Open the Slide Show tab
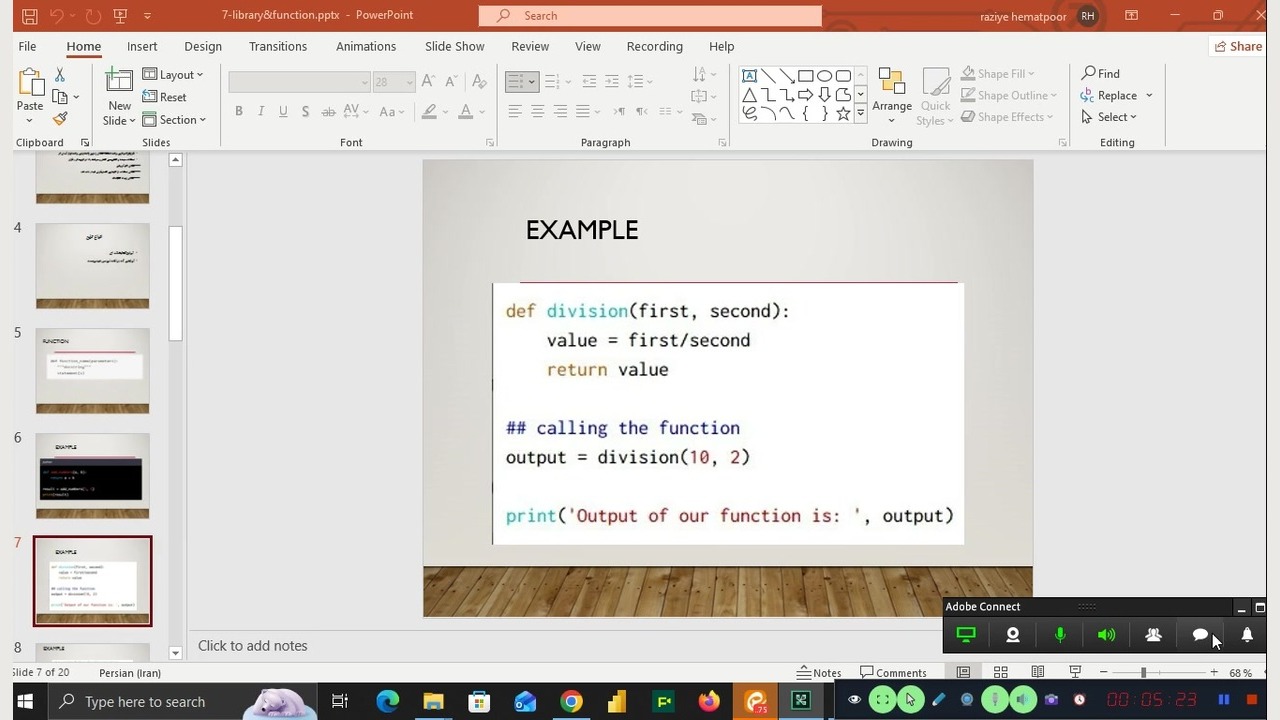 click(x=454, y=46)
